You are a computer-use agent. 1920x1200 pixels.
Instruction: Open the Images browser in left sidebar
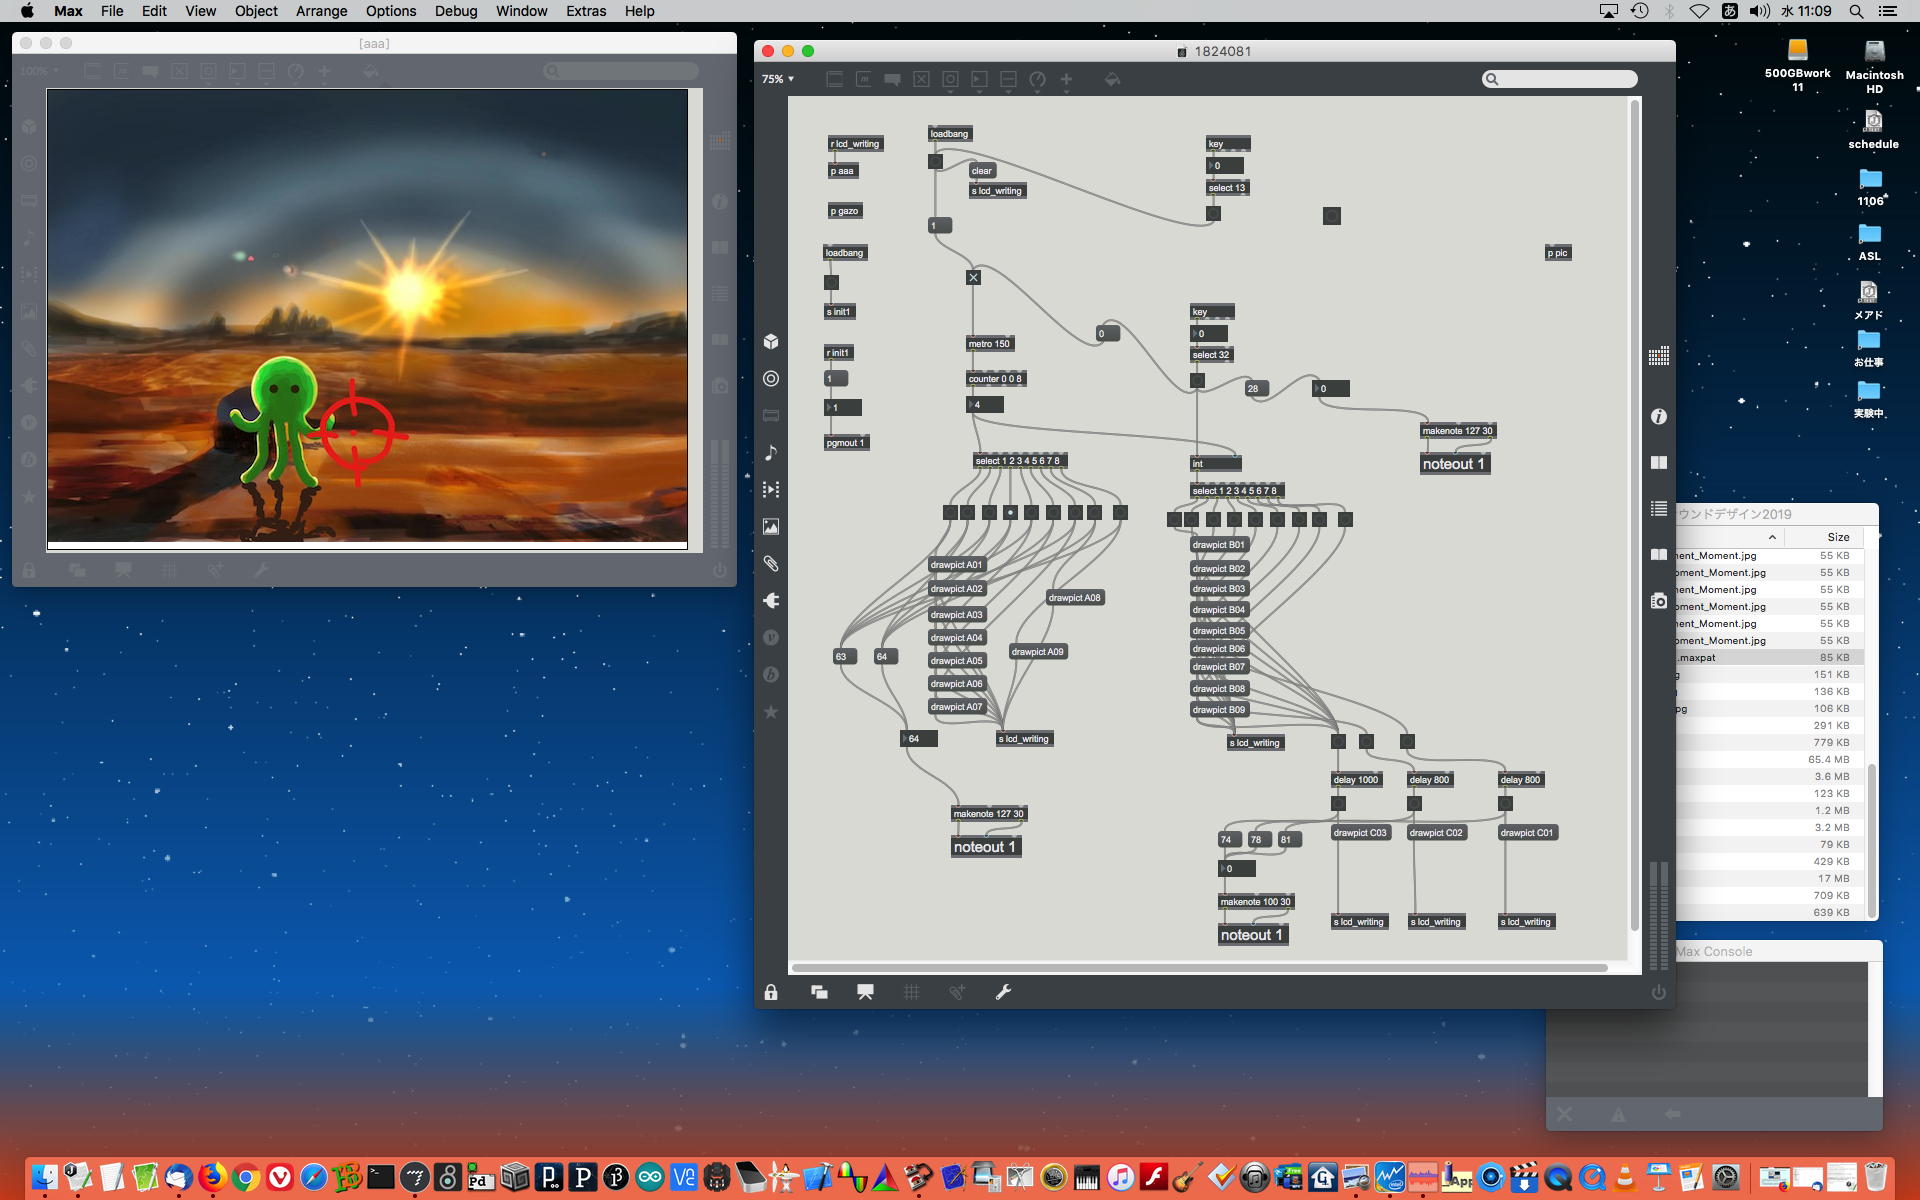coord(770,527)
